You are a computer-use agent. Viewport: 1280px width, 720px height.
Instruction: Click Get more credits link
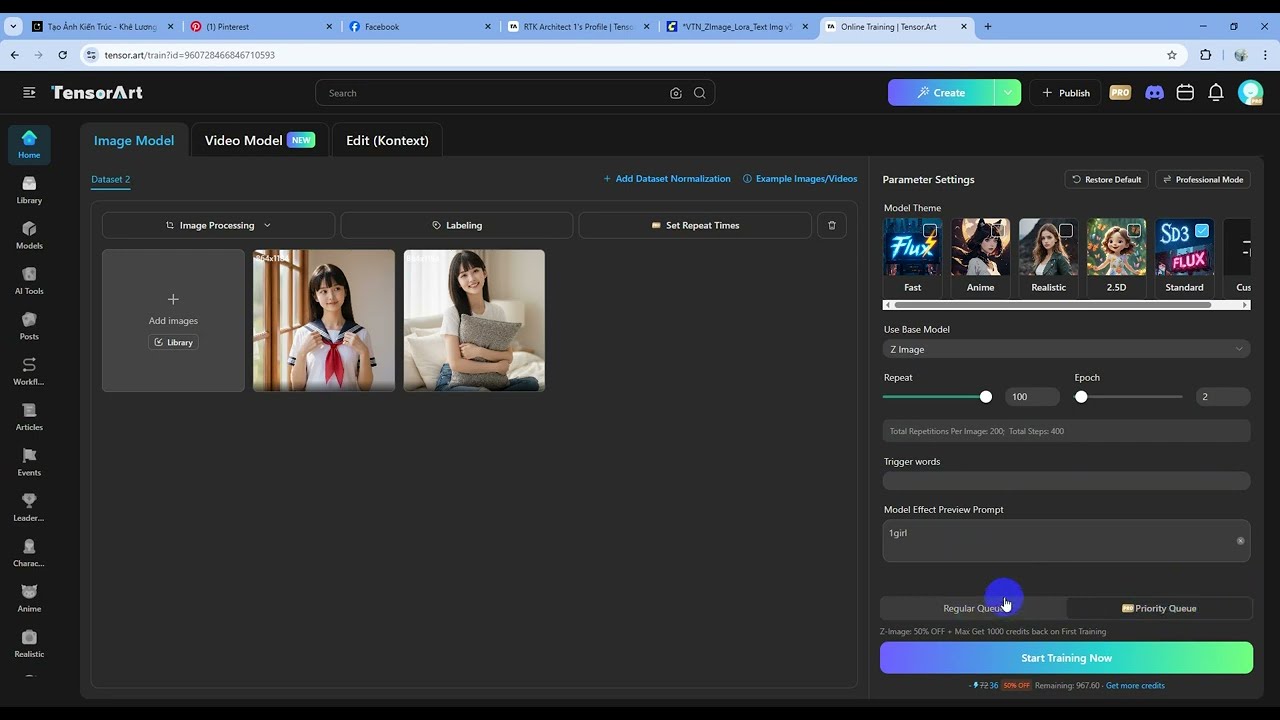[x=1135, y=686]
